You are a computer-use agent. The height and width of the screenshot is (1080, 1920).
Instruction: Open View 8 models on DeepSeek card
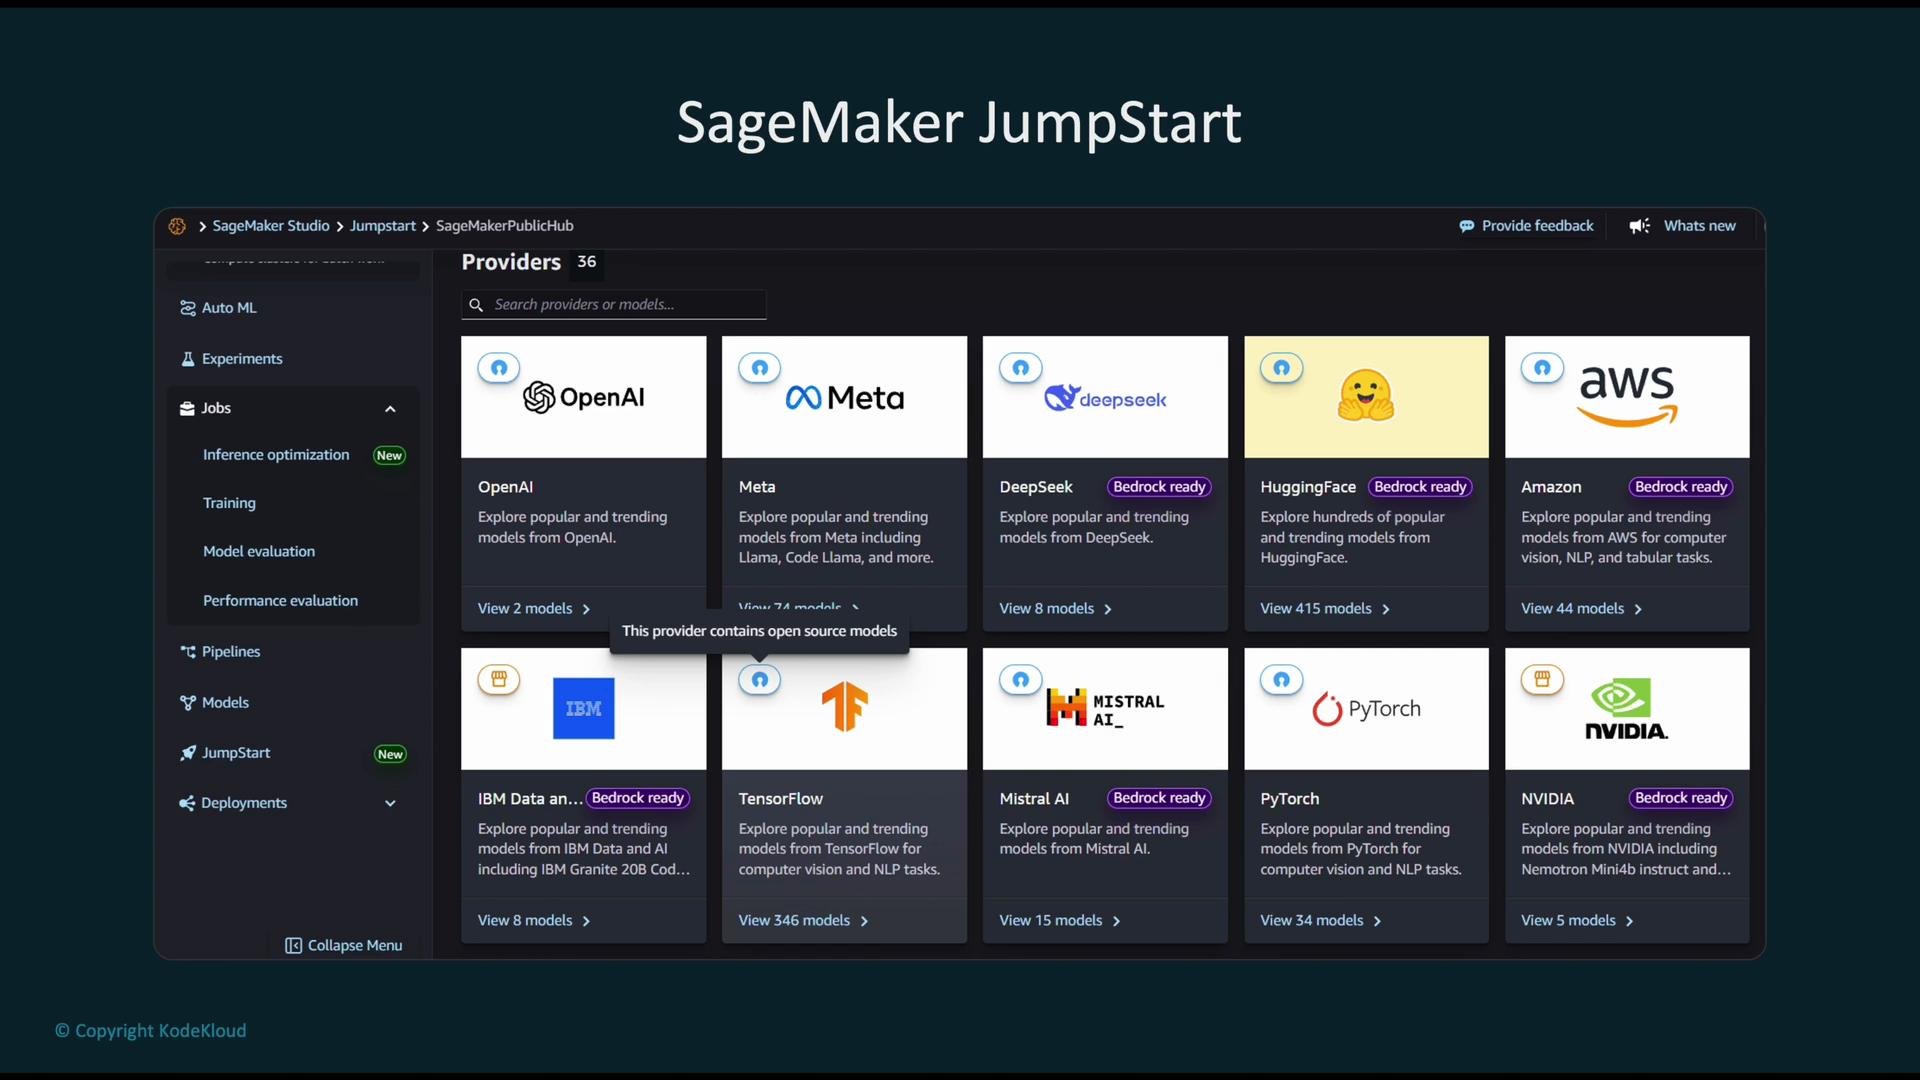tap(1056, 609)
